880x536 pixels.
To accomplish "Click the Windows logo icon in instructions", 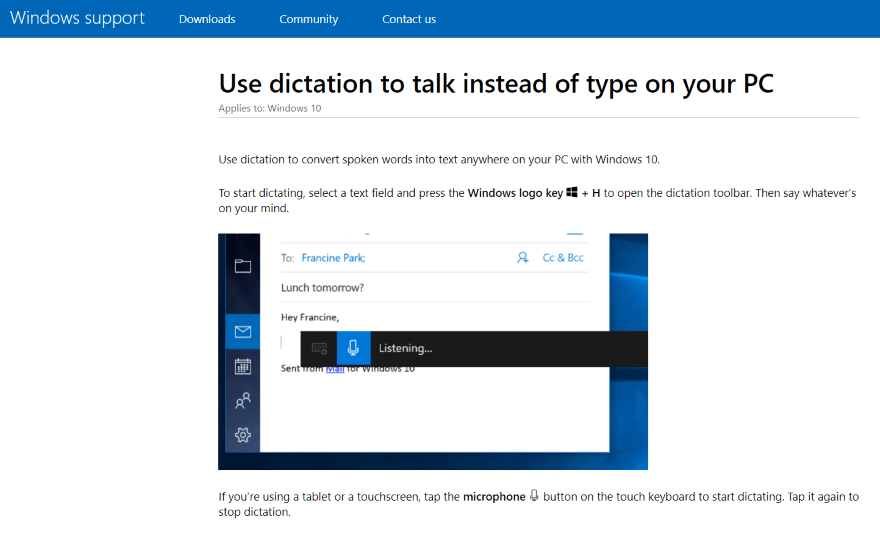I will click(x=572, y=192).
